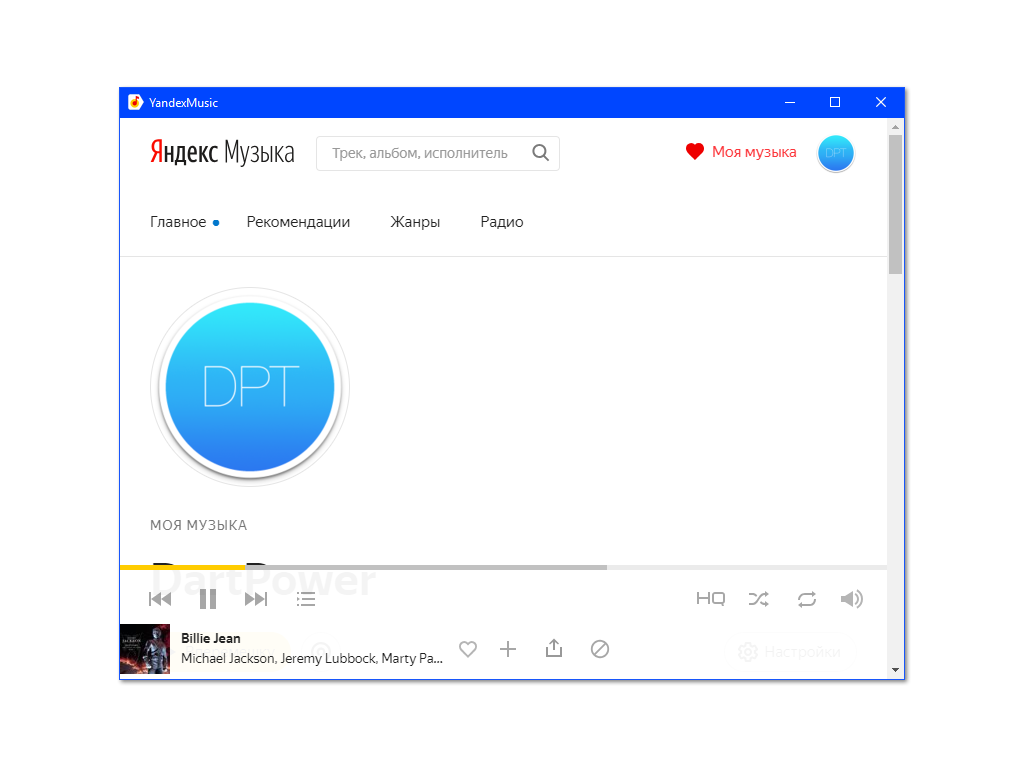Click the scrollbar up arrow
The height and width of the screenshot is (768, 1024).
[x=895, y=127]
